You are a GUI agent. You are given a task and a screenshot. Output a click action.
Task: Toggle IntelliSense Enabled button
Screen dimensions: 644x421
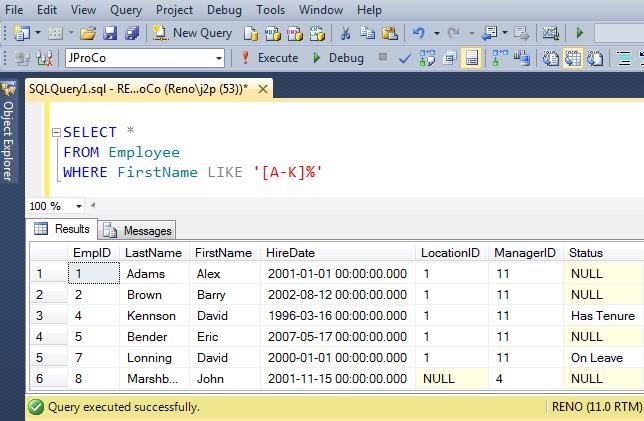[472, 58]
